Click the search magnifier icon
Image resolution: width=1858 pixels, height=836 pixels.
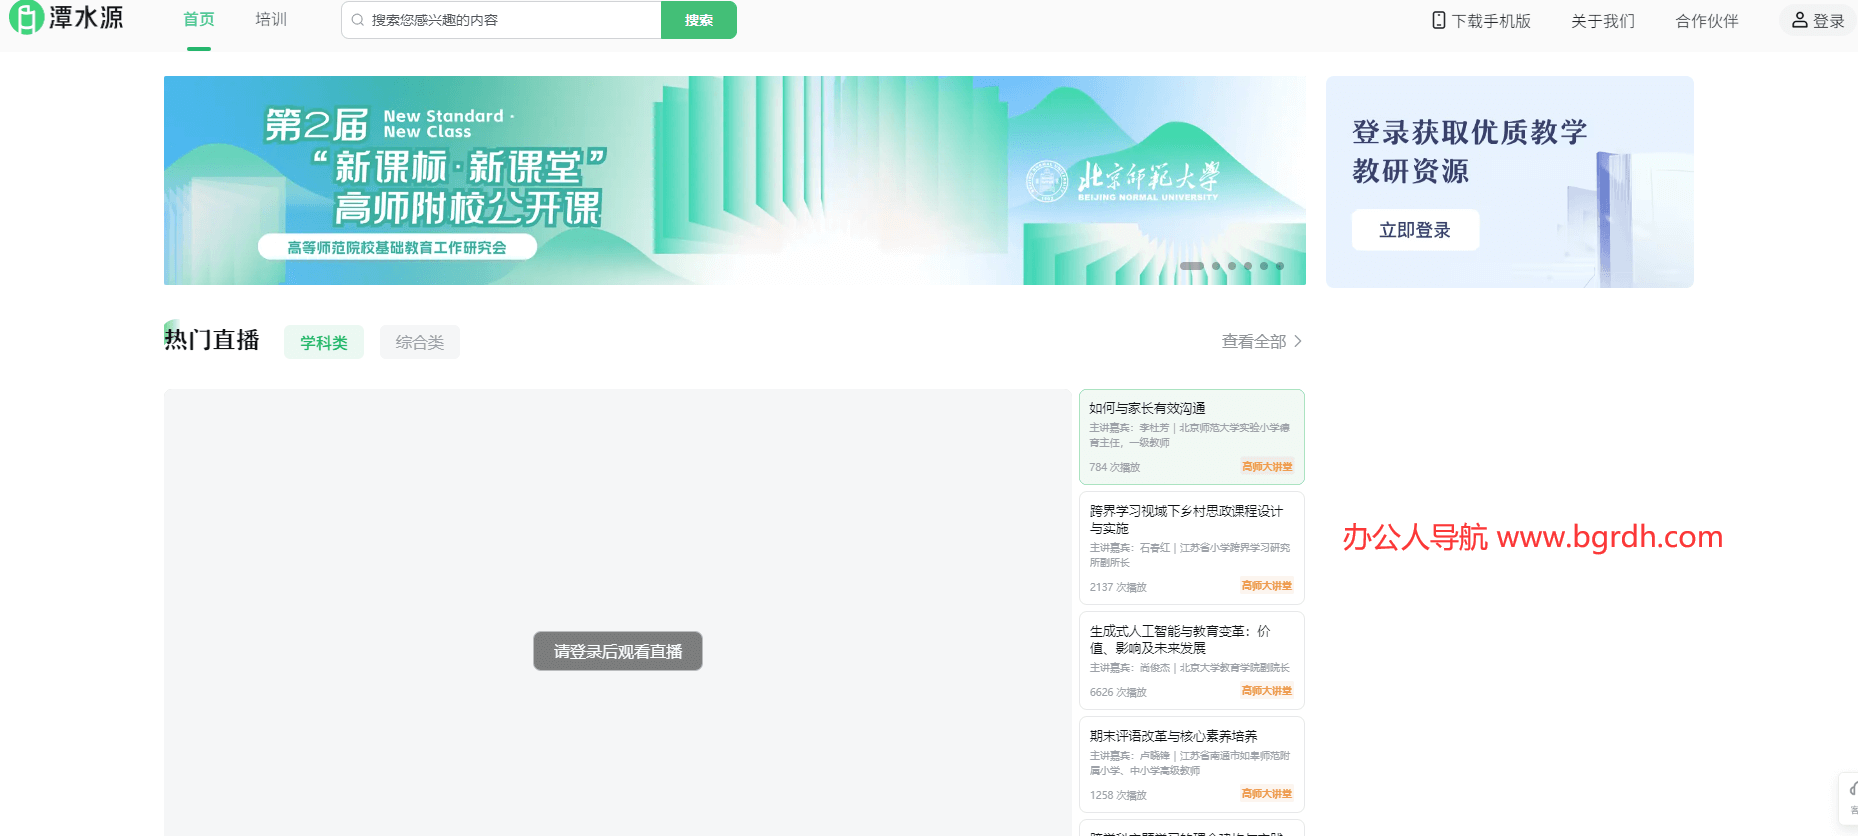(357, 20)
